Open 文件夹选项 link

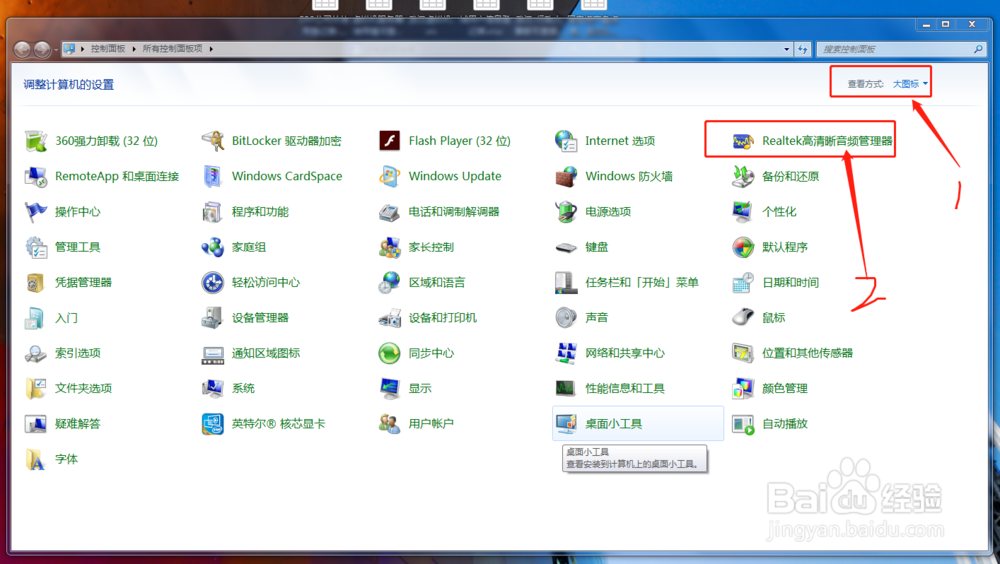(83, 388)
